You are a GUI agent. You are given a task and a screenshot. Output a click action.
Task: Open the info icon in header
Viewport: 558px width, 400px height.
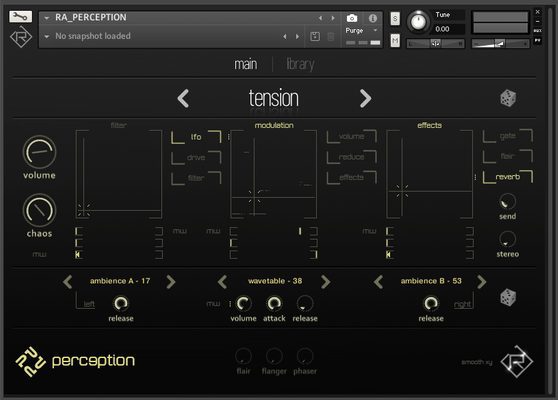[x=373, y=18]
